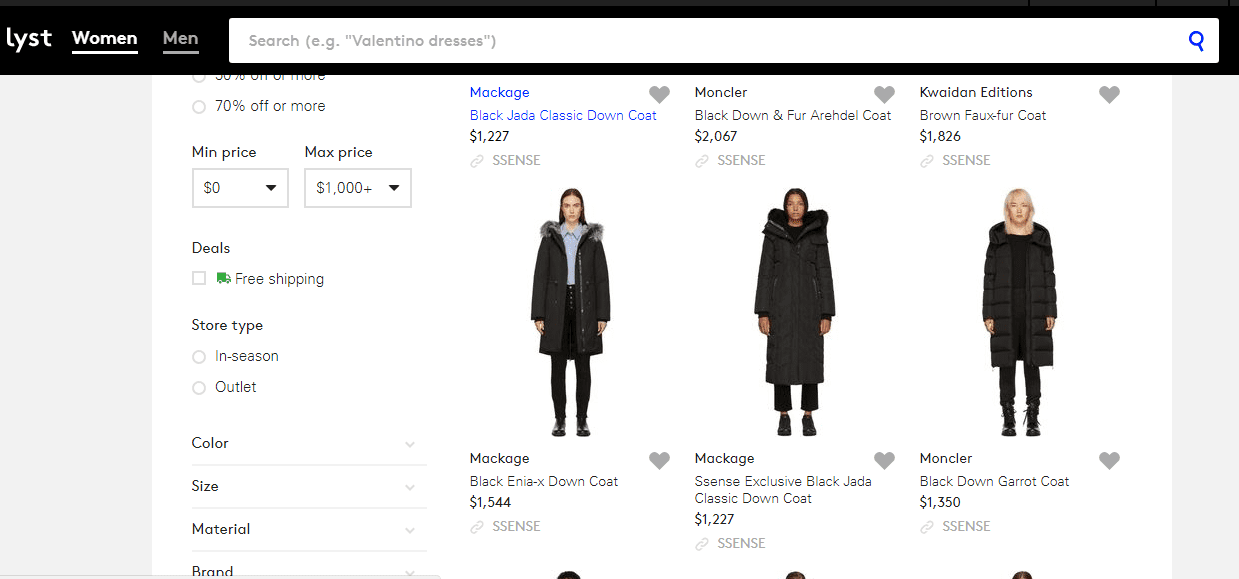Click link icon under Black Jada Classic Down Coat
The image size is (1239, 579).
point(477,160)
